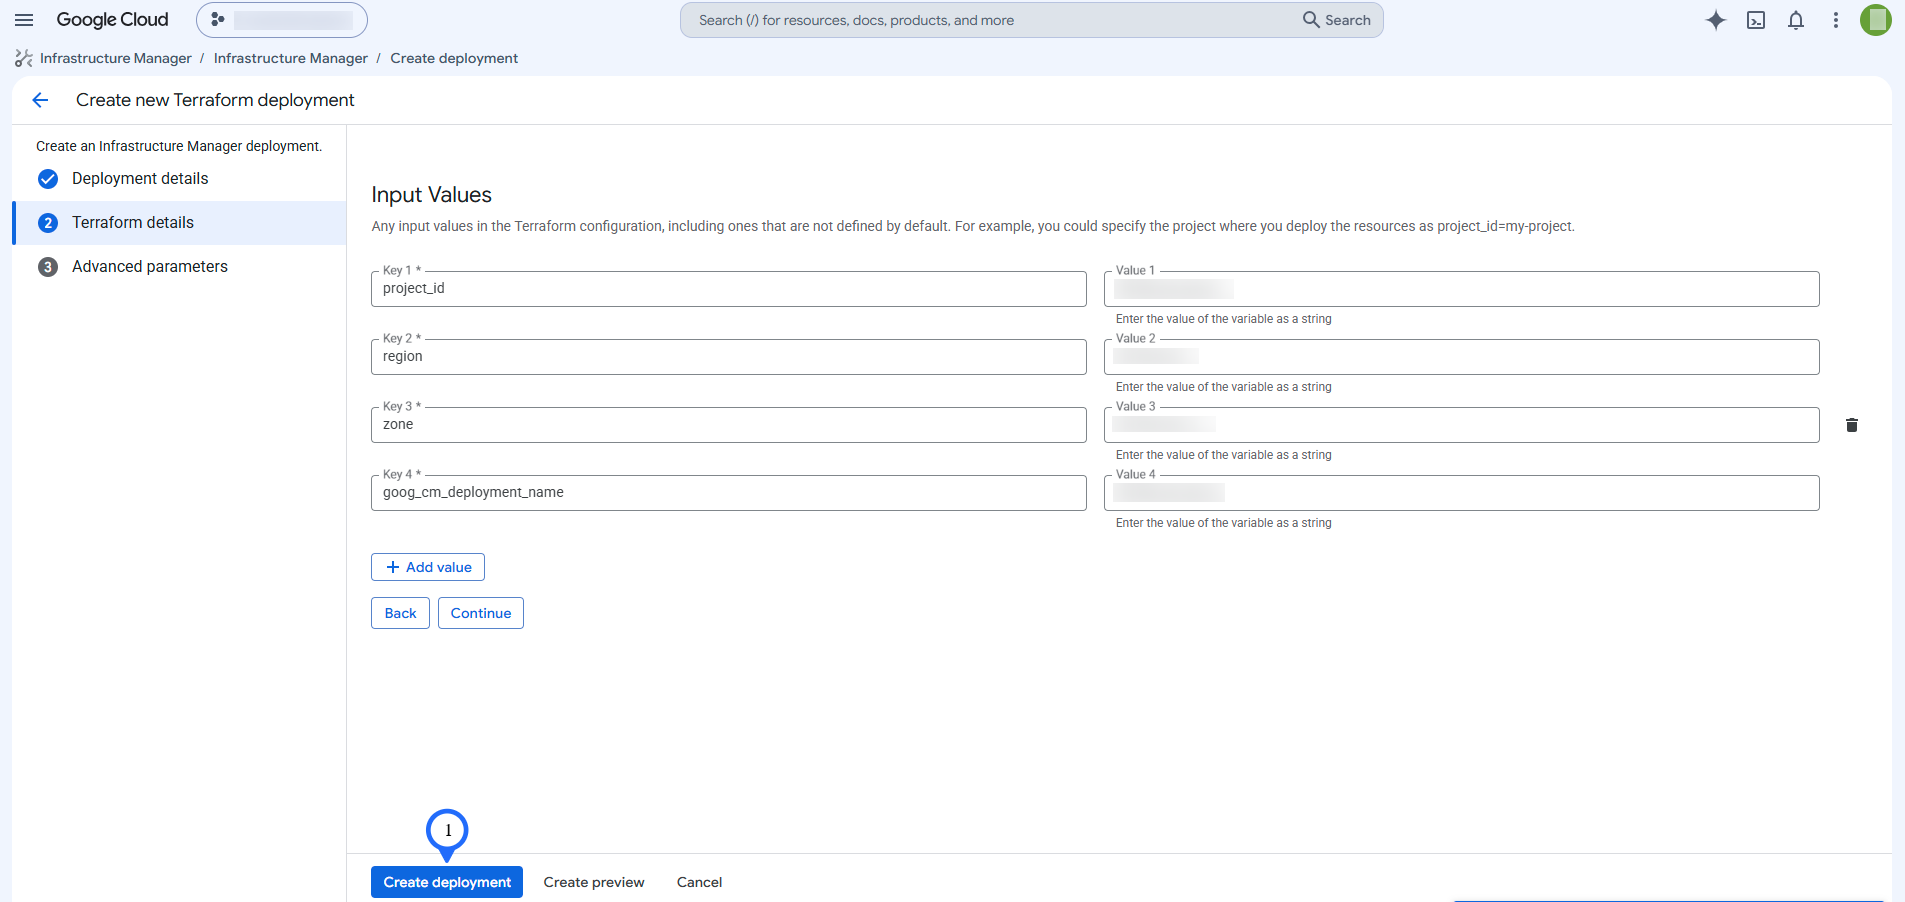
Task: Click the Create preview button
Action: pyautogui.click(x=594, y=882)
